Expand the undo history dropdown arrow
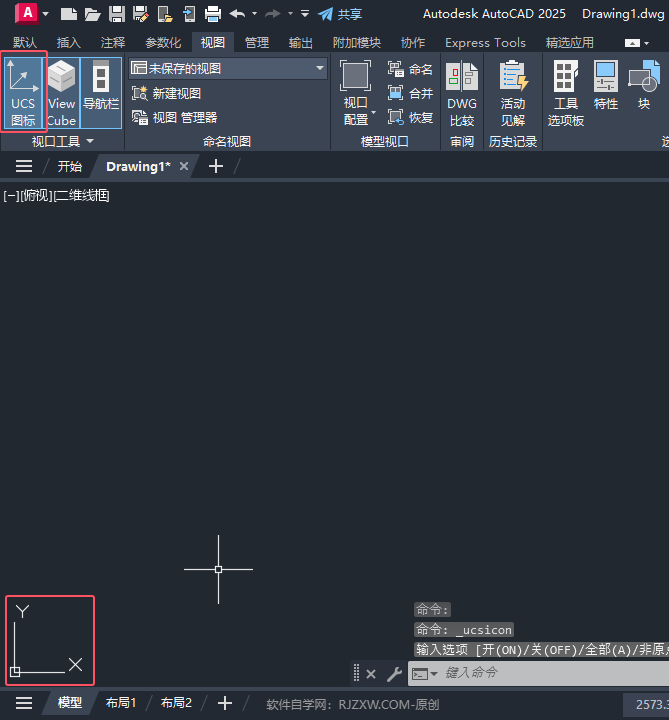669x720 pixels. 254,14
